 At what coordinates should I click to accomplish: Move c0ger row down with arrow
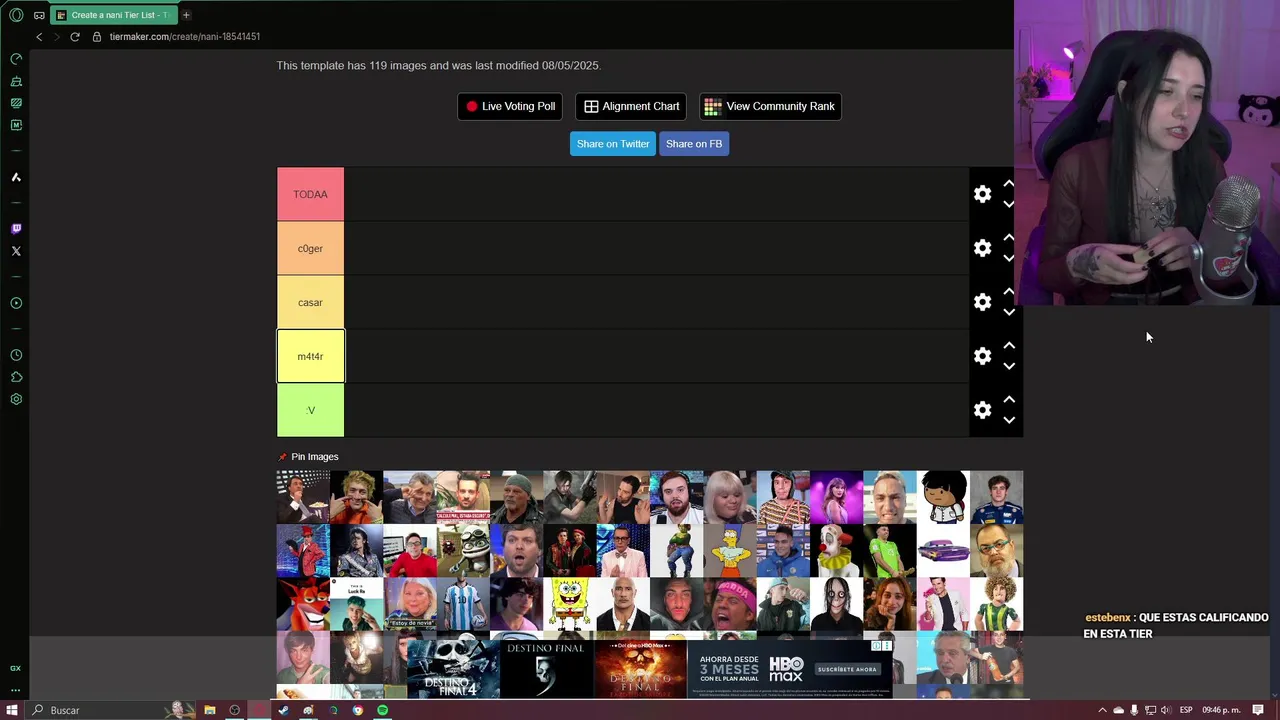click(x=1009, y=258)
